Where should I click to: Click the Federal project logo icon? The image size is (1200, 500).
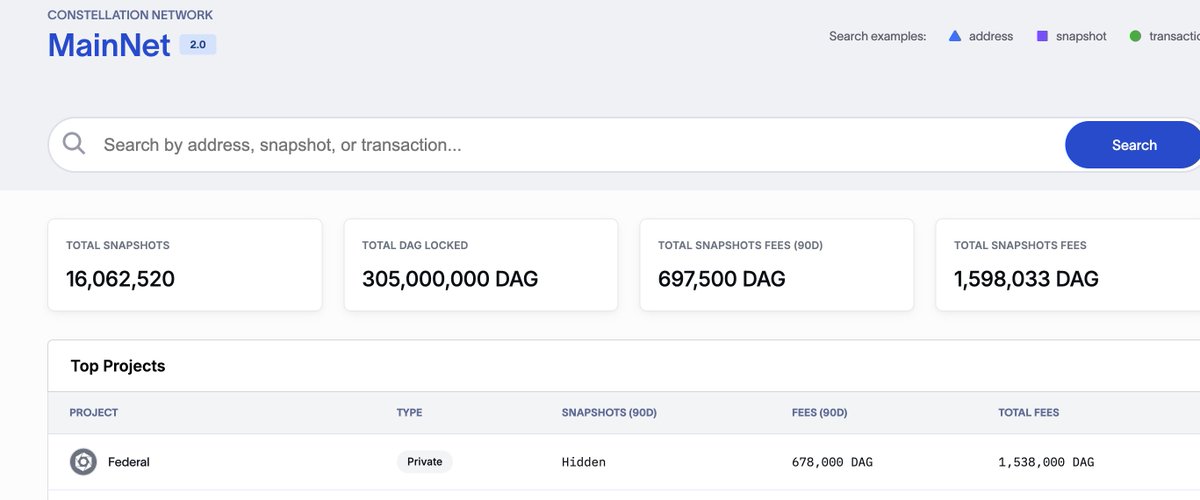(x=83, y=462)
